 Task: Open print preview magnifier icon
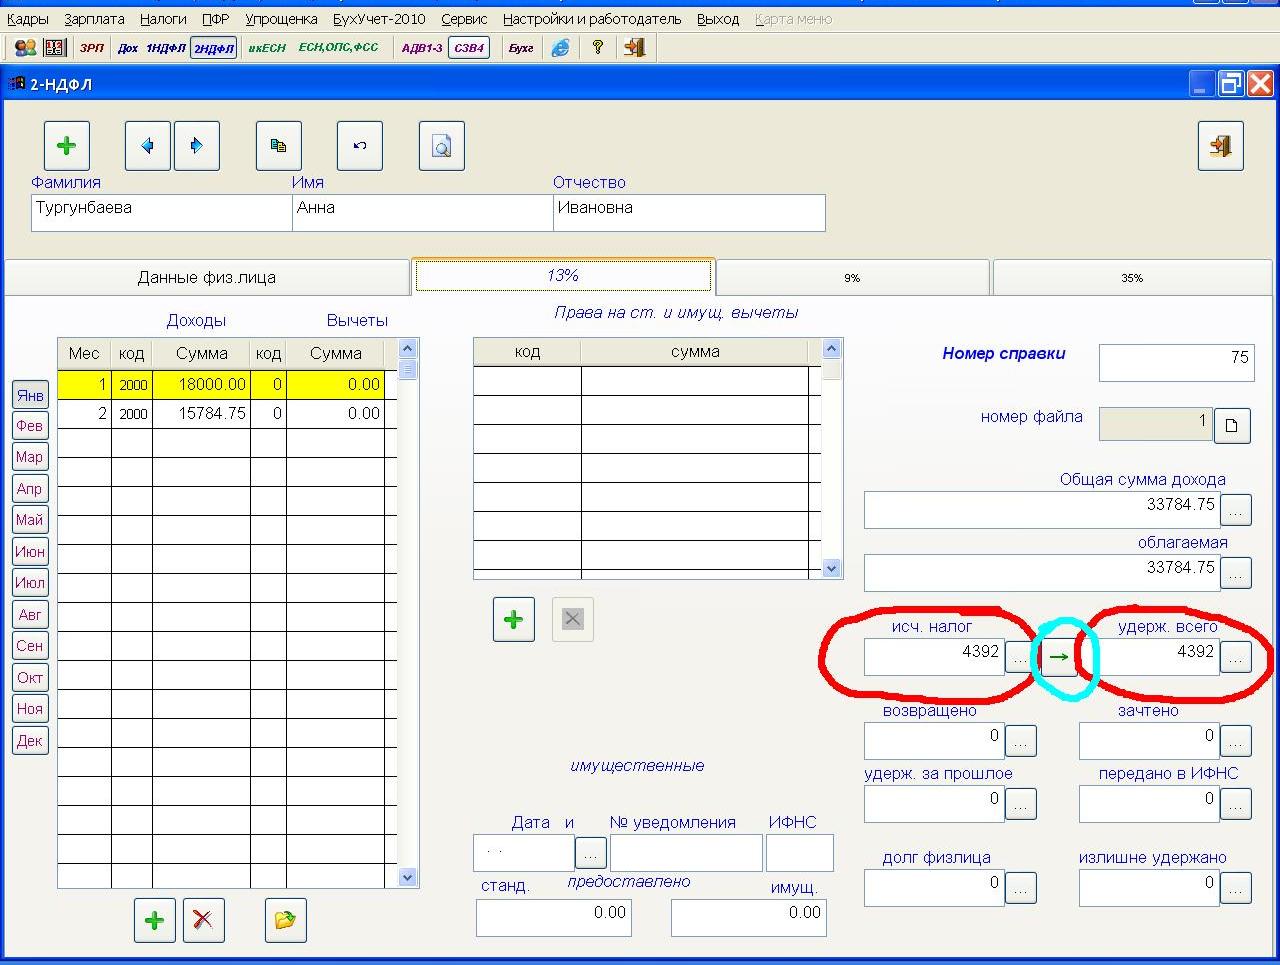point(441,146)
